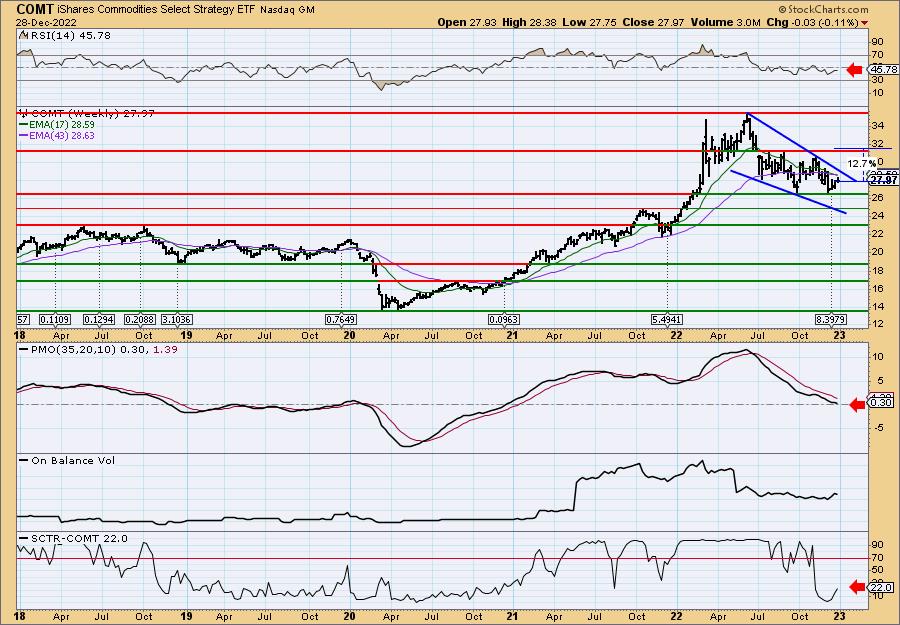
Task: Click the 0.1294 dividend label
Action: click(x=99, y=319)
